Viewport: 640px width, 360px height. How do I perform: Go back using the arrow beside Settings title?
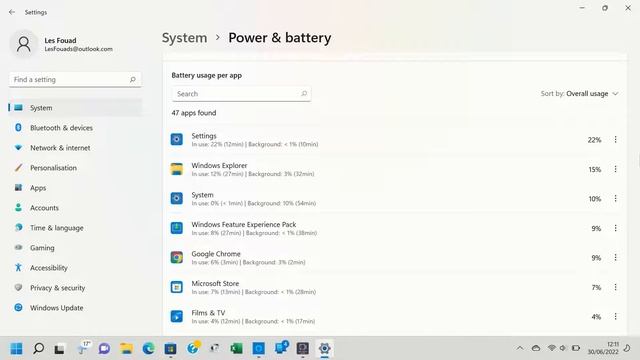click(12, 12)
